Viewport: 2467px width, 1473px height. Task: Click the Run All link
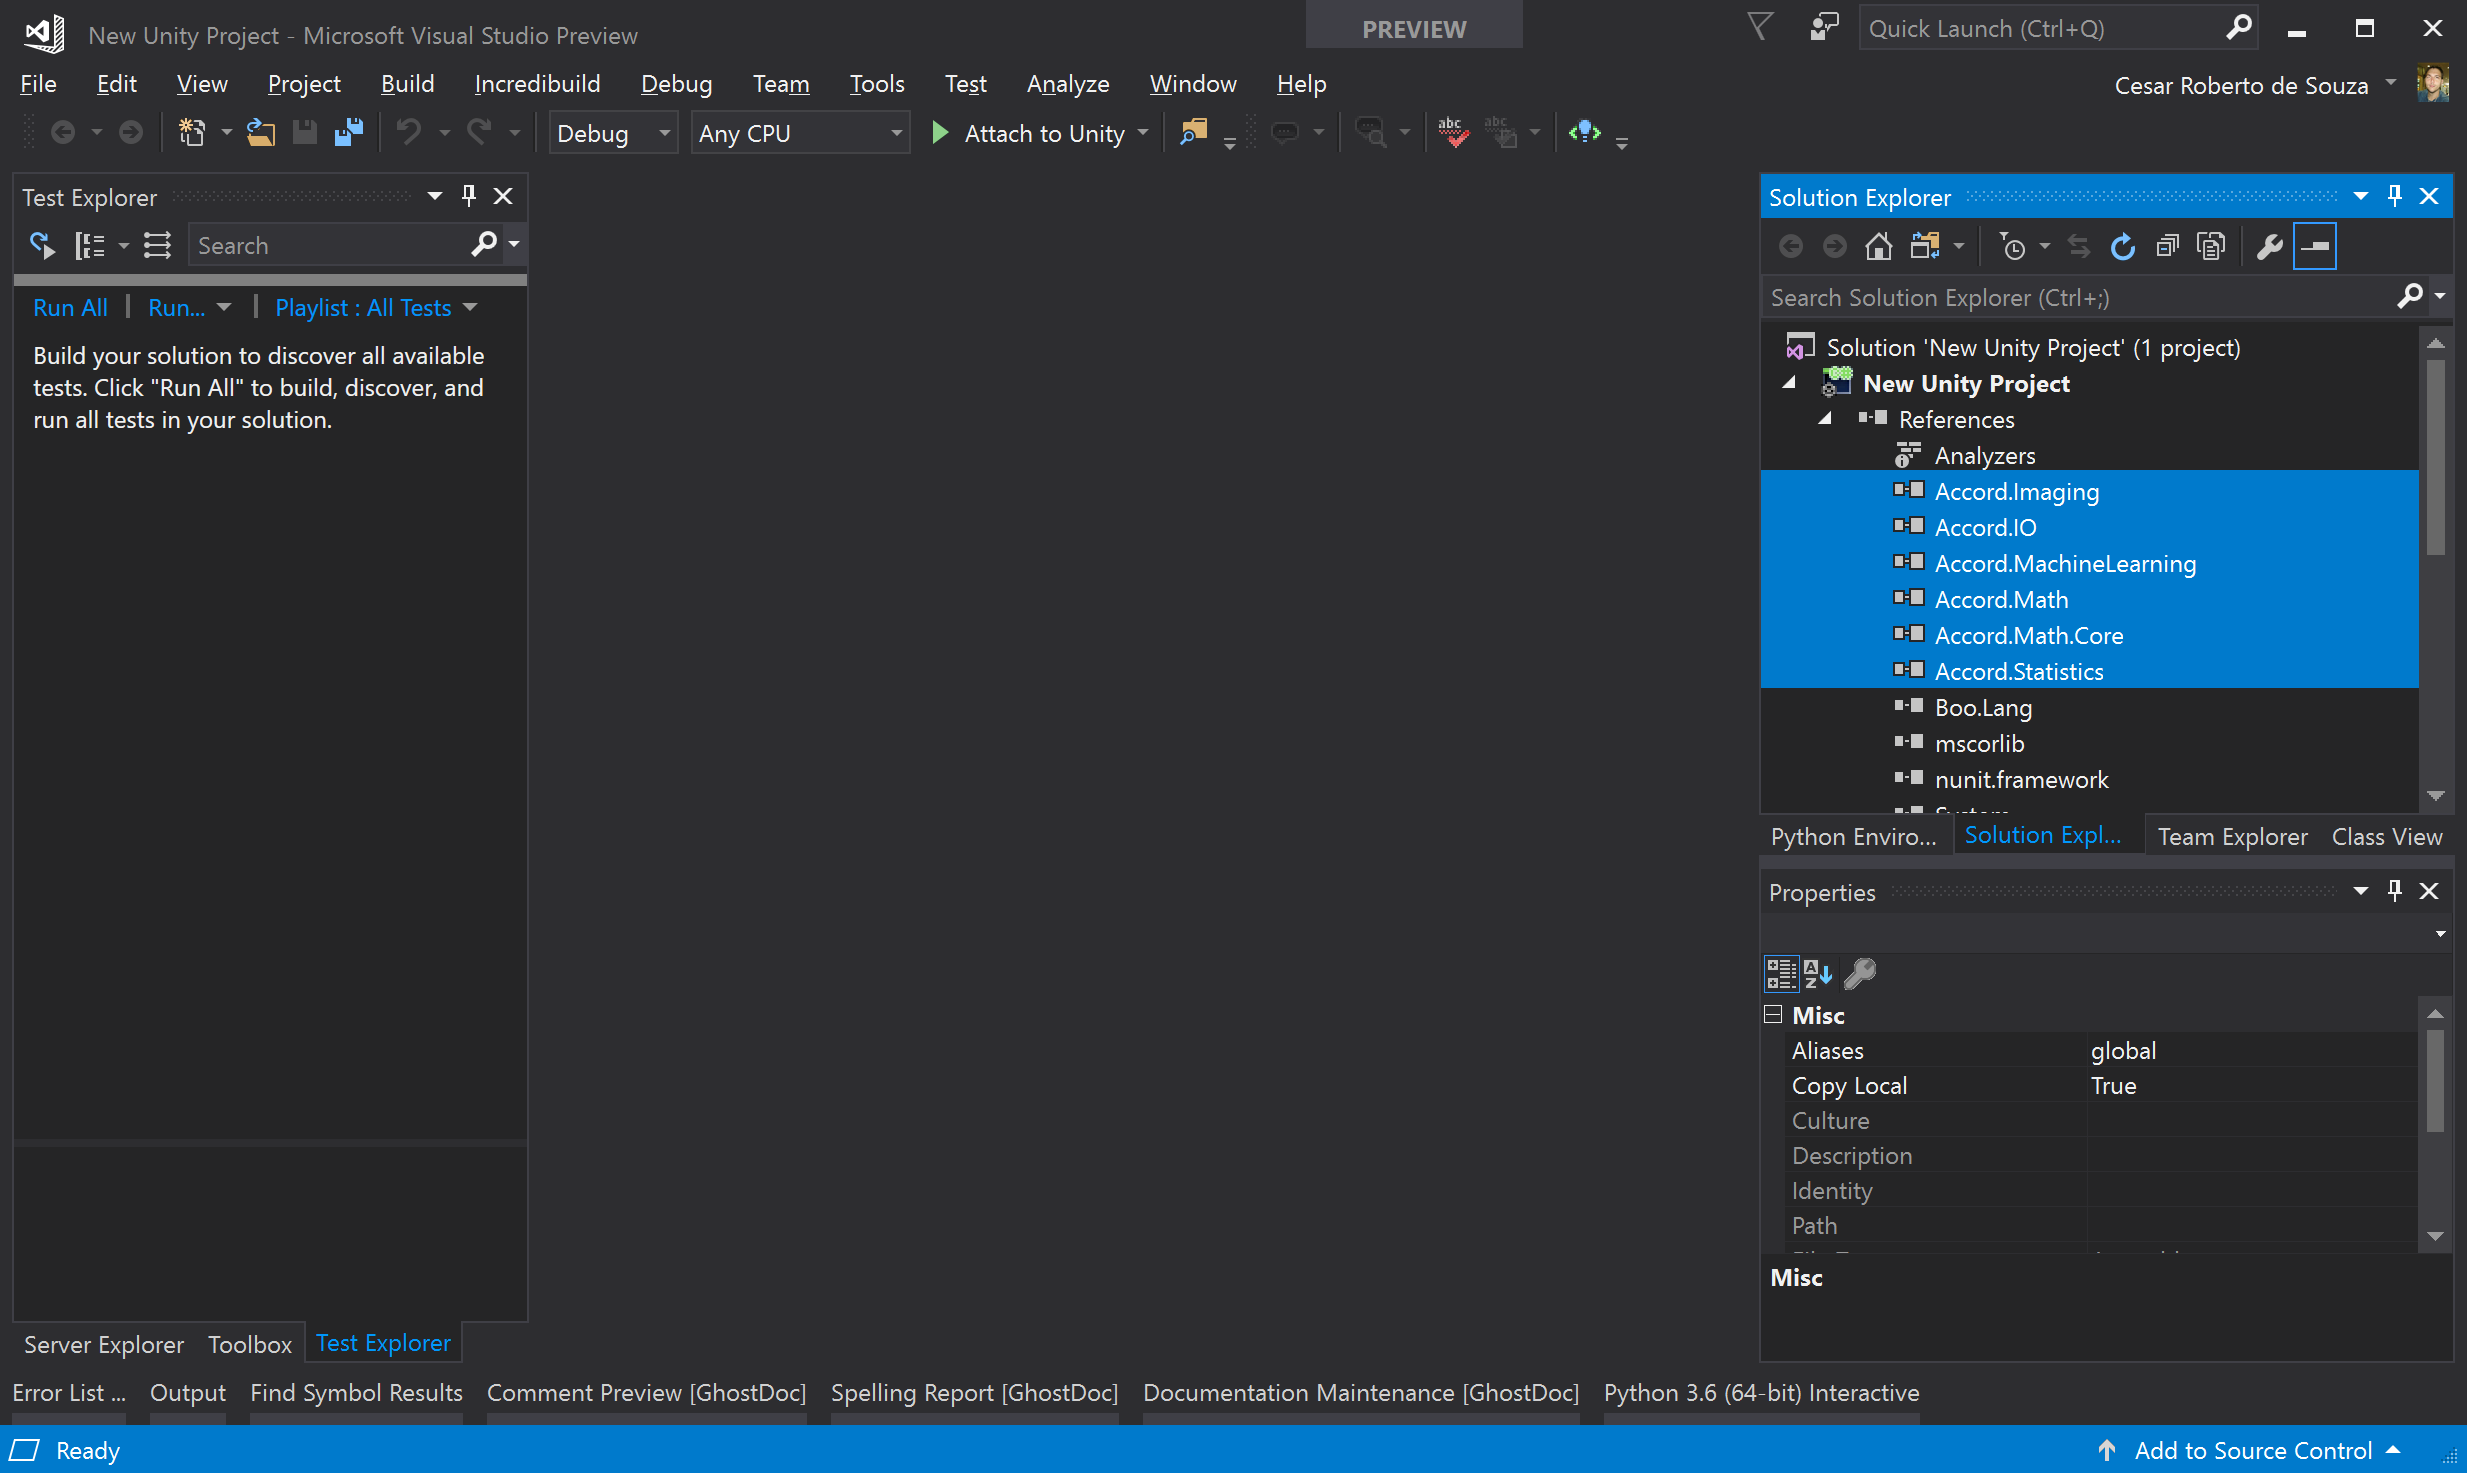tap(70, 308)
